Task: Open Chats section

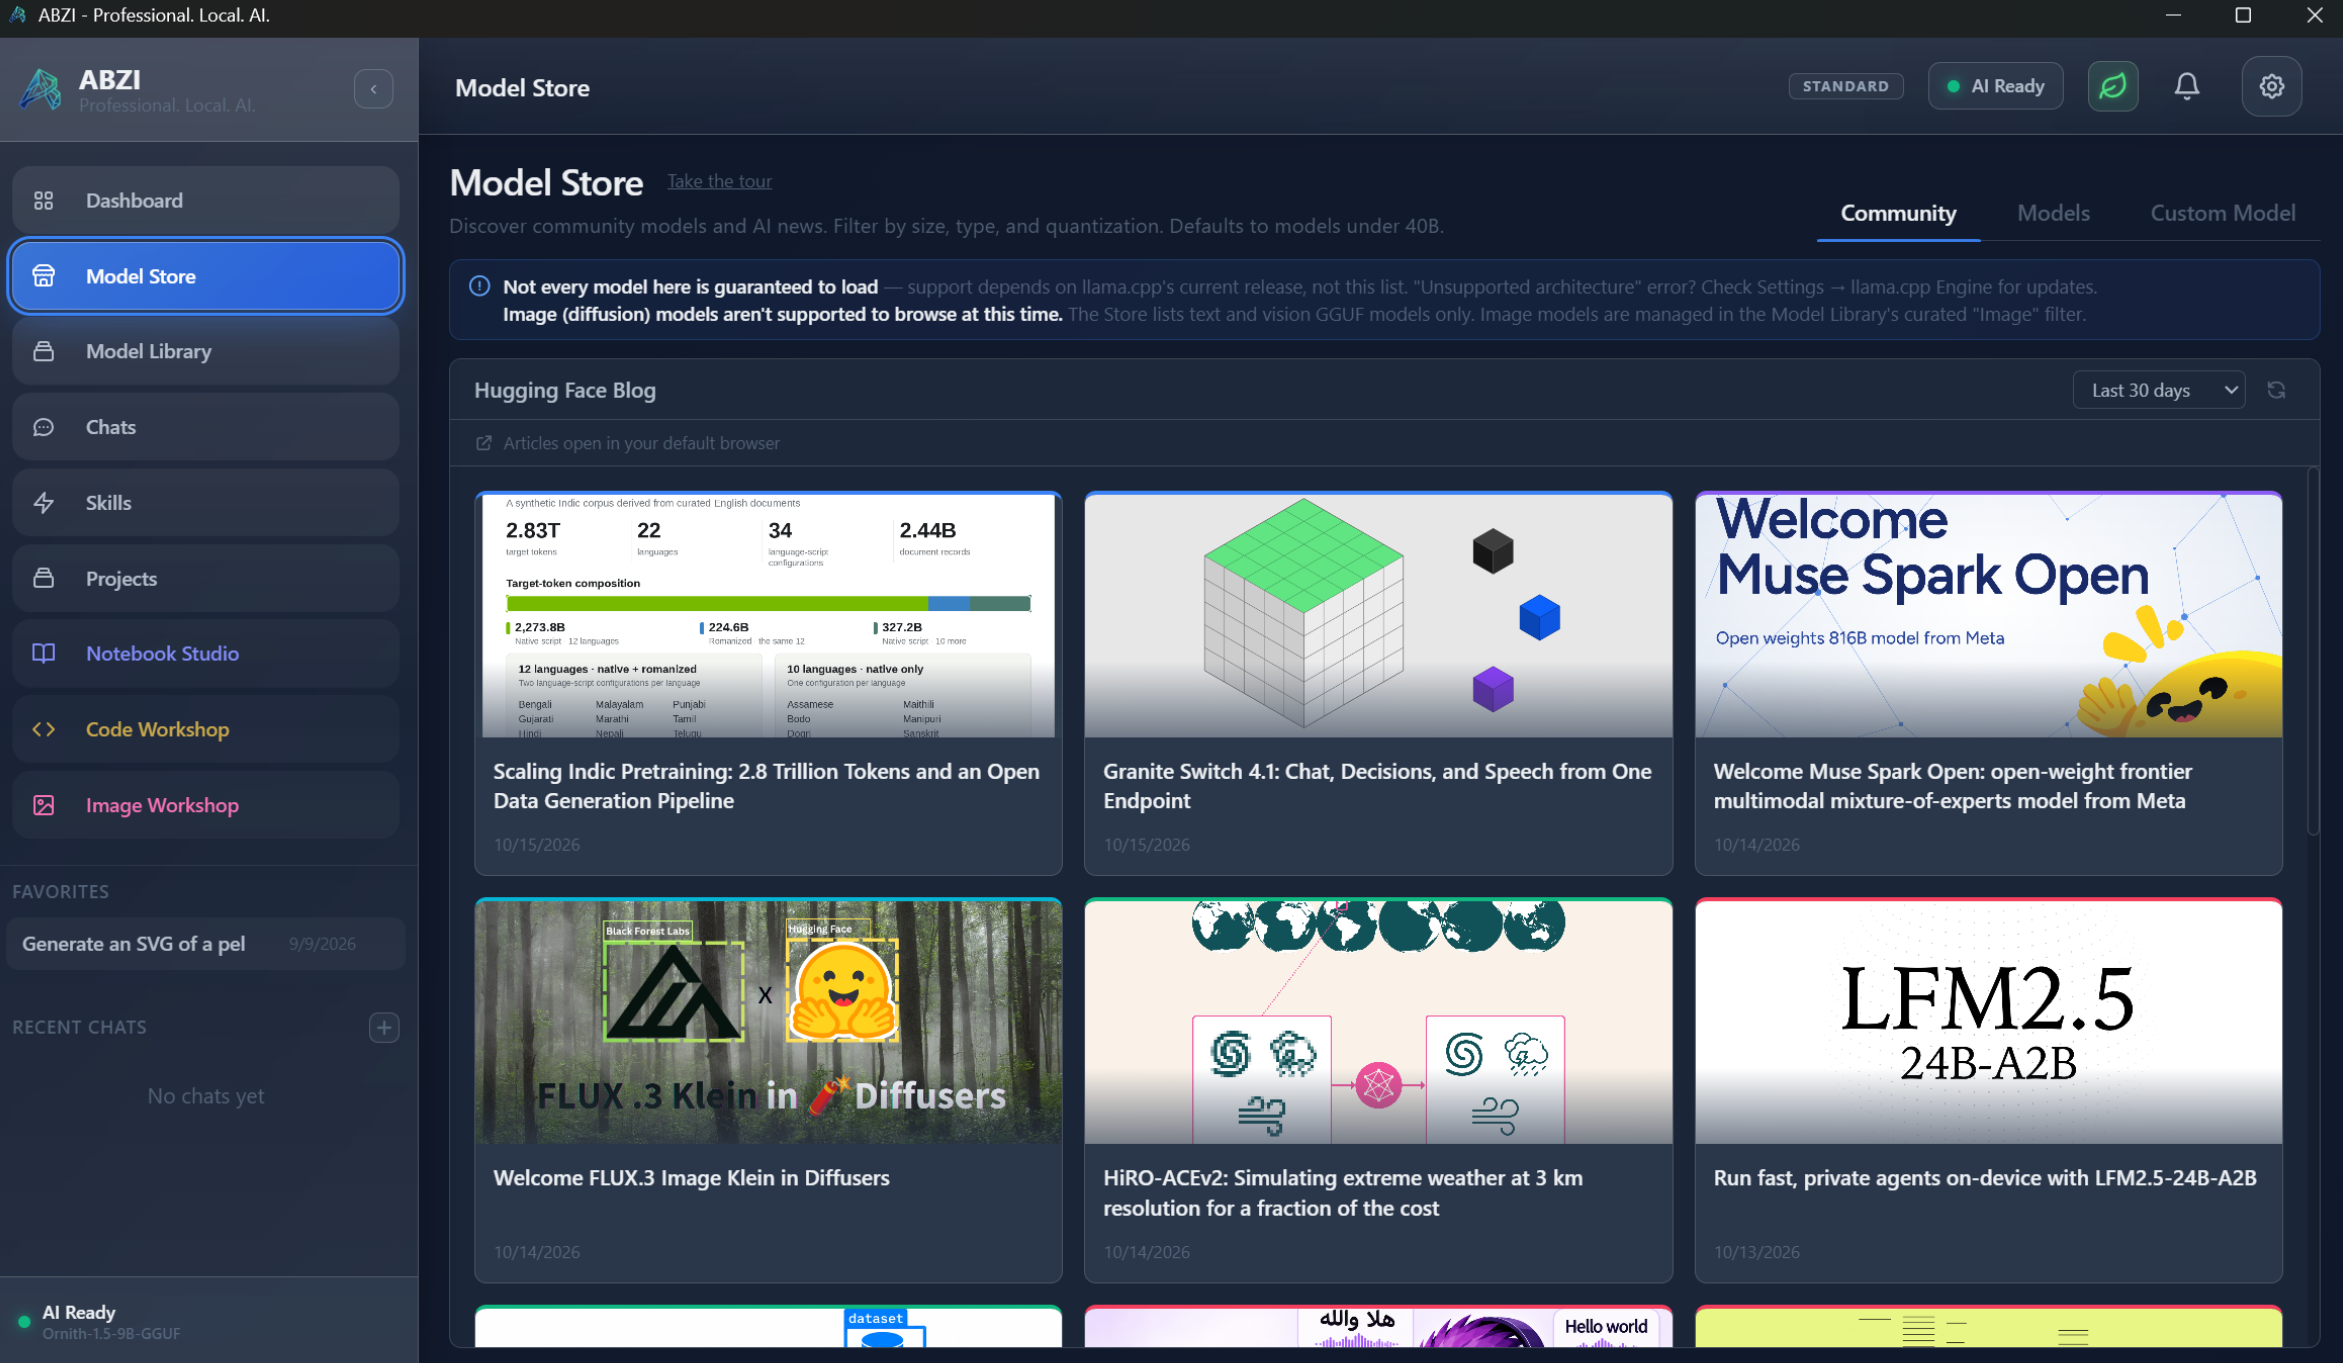Action: coord(205,427)
